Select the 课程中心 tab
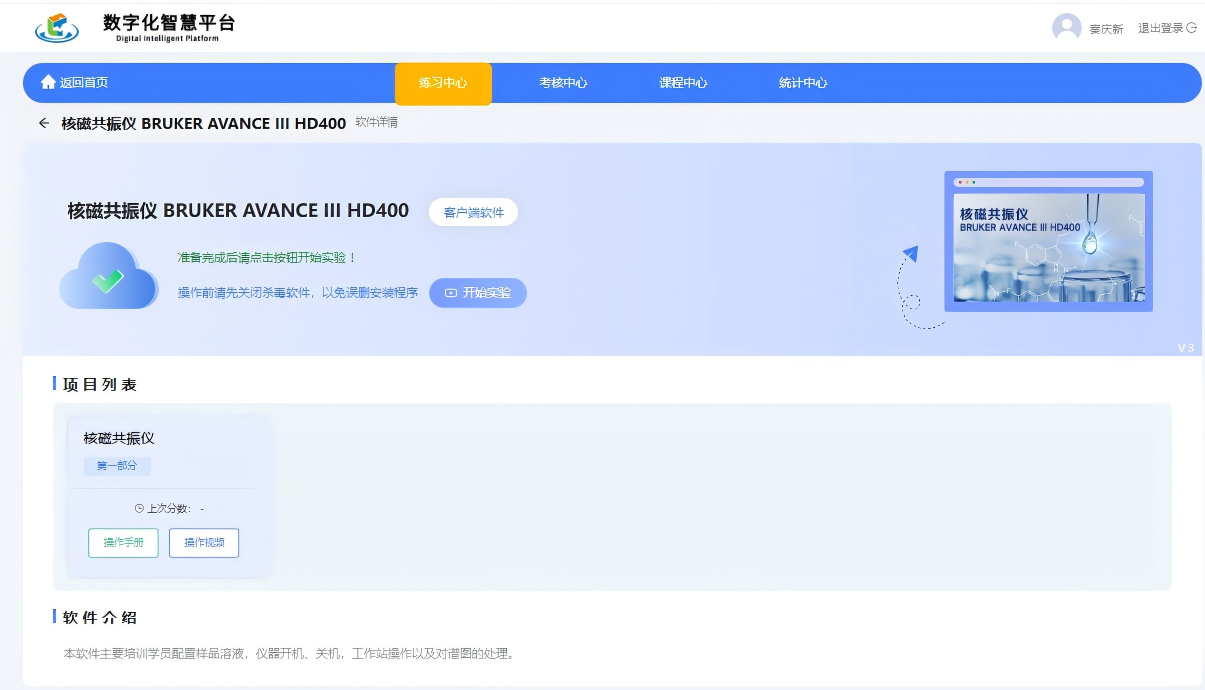This screenshot has height=690, width=1205. point(683,83)
